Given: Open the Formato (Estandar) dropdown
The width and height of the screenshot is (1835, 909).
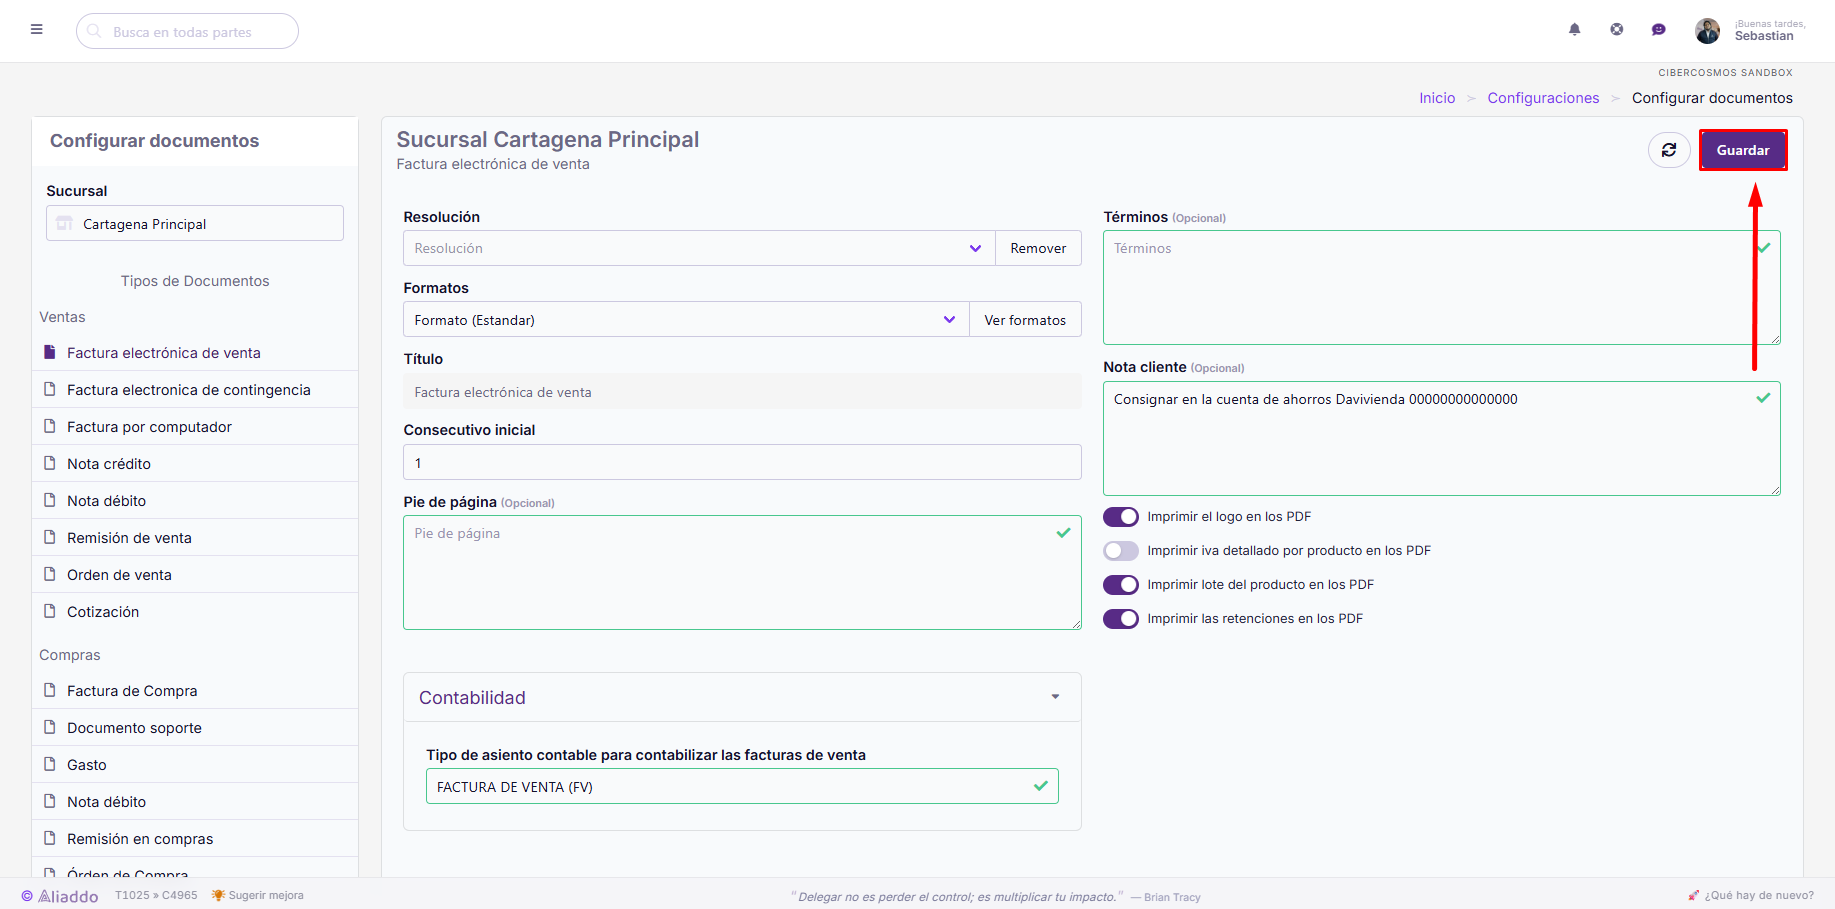Looking at the screenshot, I should (x=686, y=320).
